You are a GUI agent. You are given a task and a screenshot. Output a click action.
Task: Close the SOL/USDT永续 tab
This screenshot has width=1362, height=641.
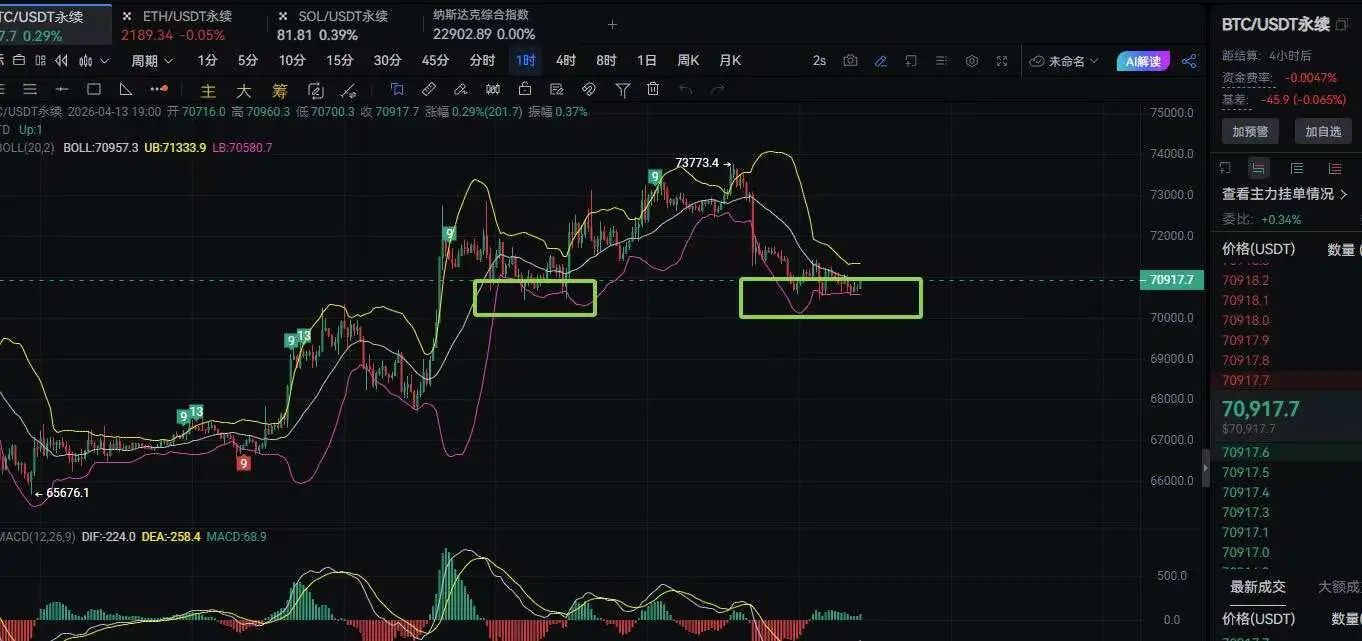click(x=283, y=16)
